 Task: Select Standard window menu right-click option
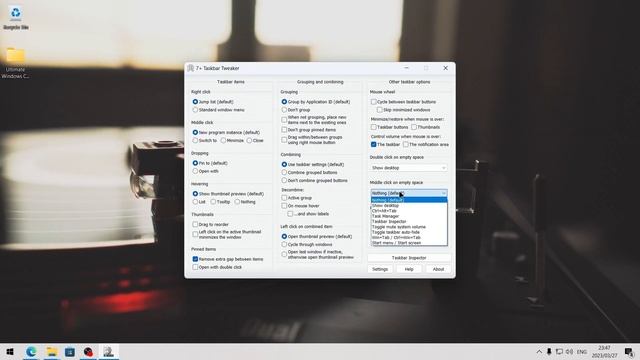(219, 110)
